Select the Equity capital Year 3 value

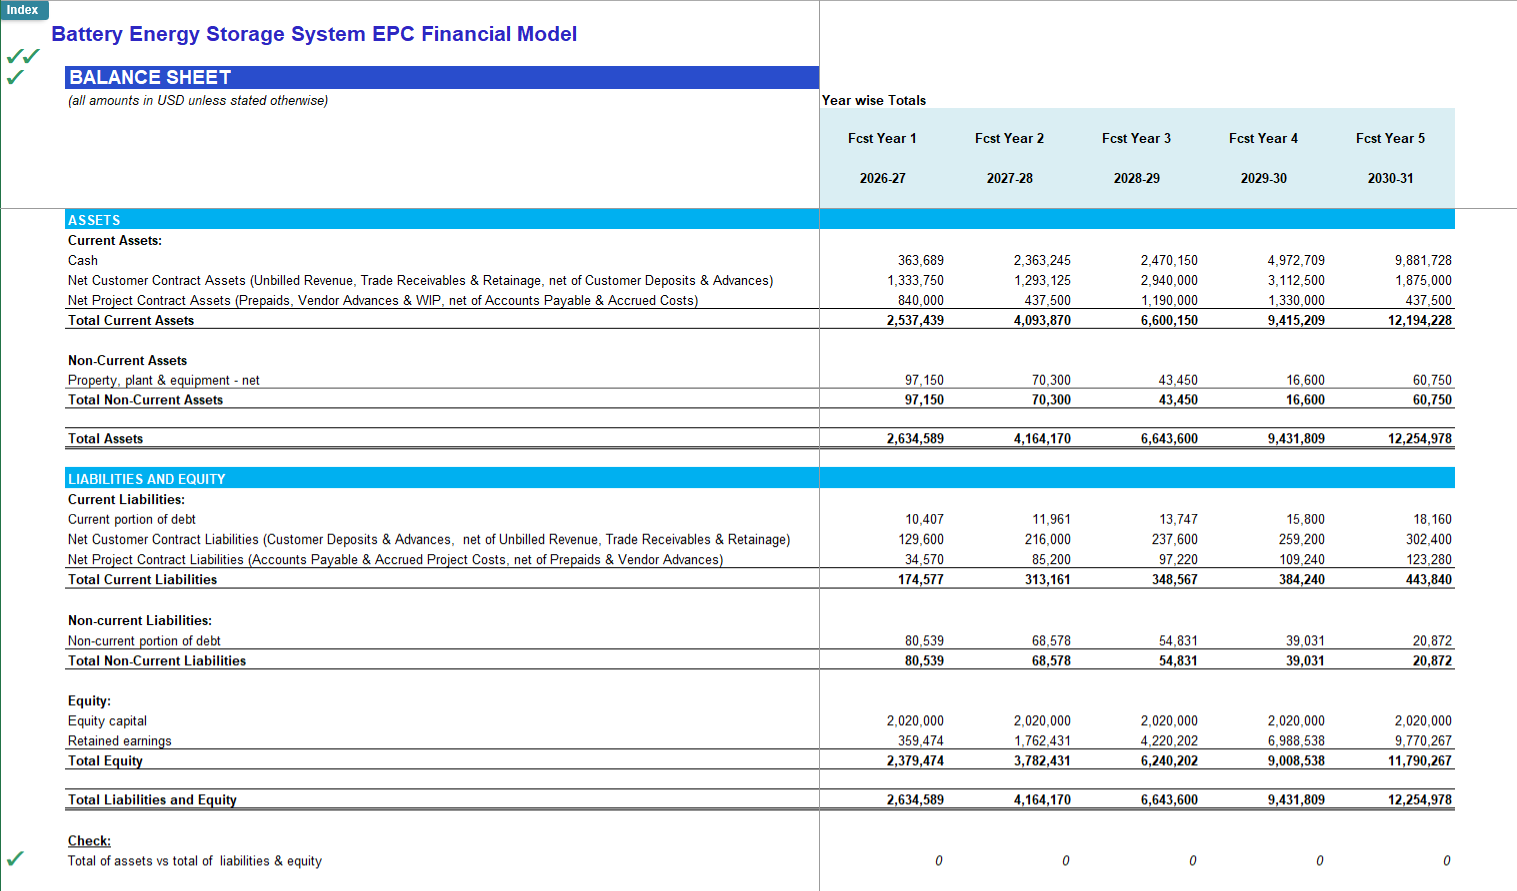click(x=1169, y=720)
